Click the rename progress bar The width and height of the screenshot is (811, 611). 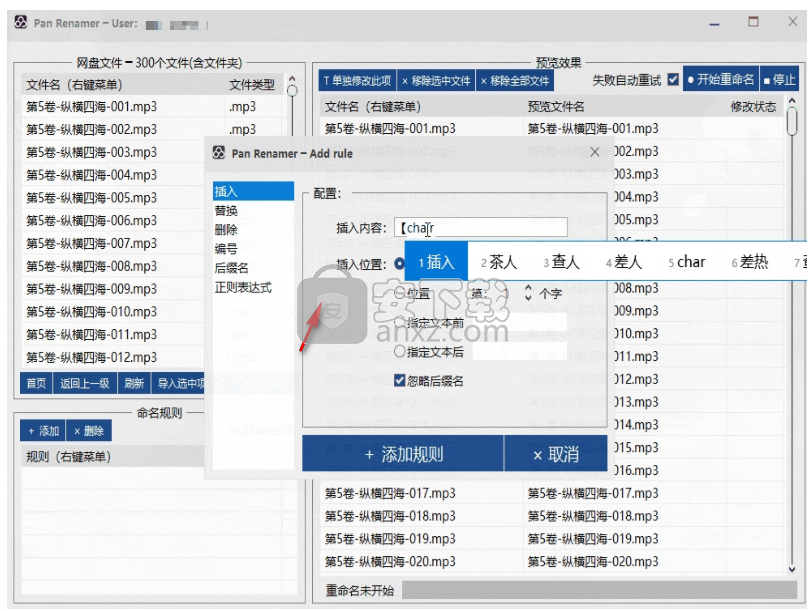[599, 590]
